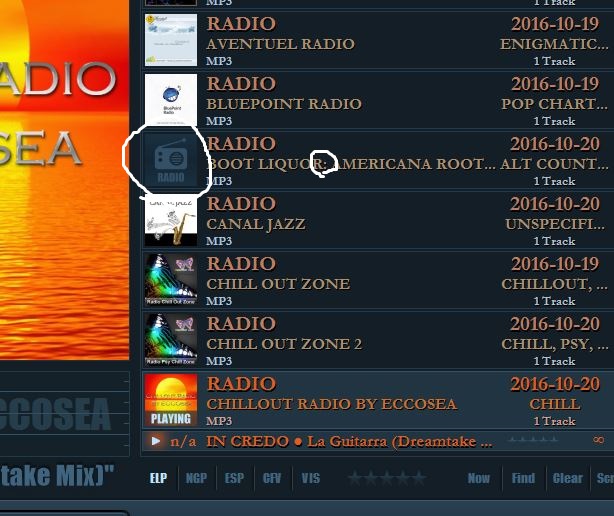This screenshot has width=614, height=516.
Task: Click the 'POP CHART...' genre label
Action: 554,104
